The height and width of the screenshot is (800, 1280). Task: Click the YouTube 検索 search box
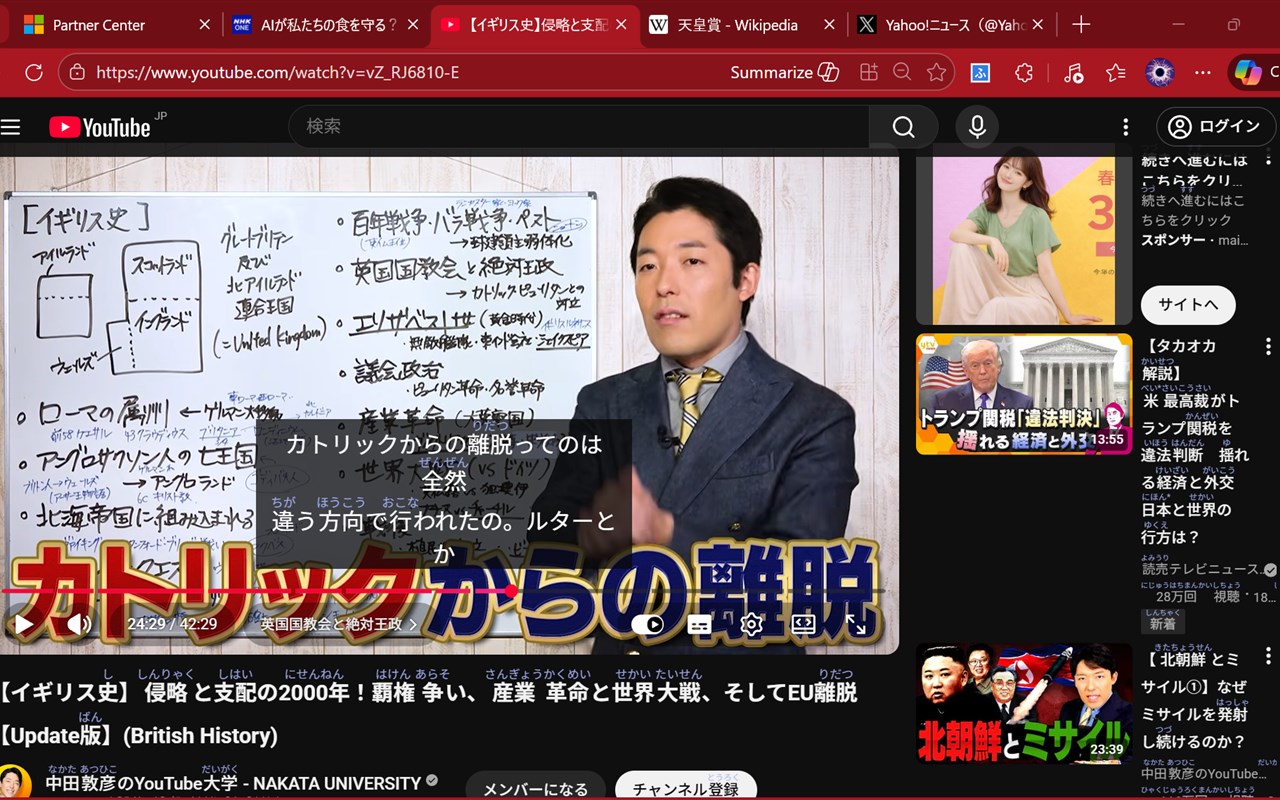[x=578, y=126]
